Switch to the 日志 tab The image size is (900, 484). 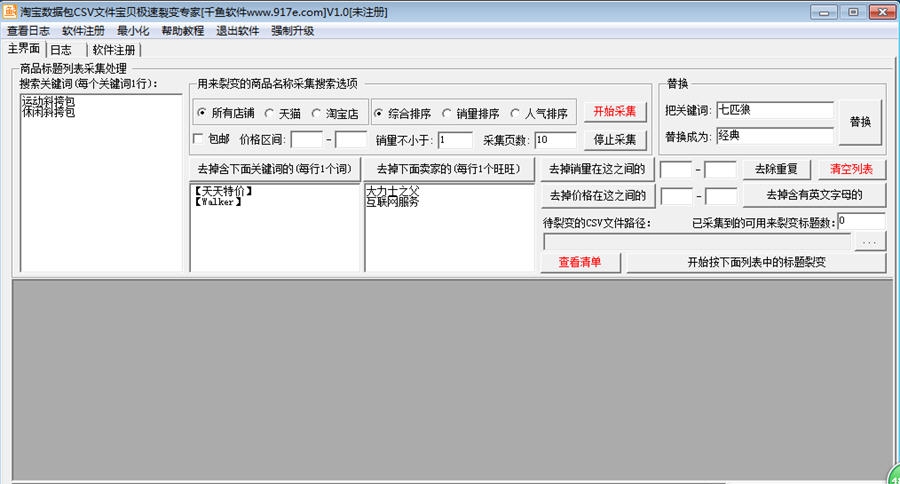(x=61, y=50)
